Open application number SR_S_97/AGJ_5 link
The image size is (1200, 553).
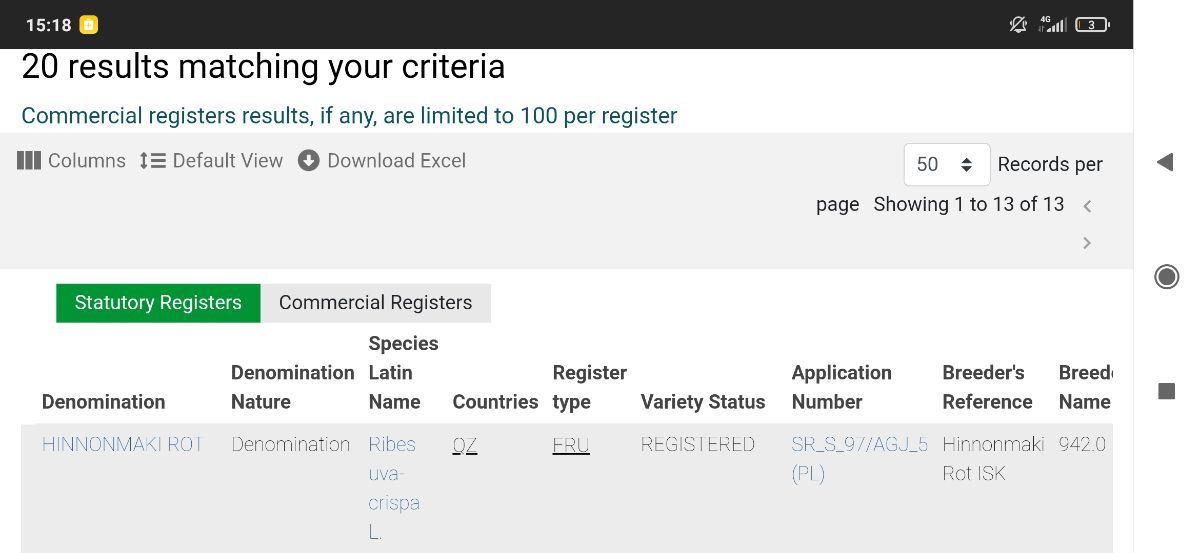[859, 444]
